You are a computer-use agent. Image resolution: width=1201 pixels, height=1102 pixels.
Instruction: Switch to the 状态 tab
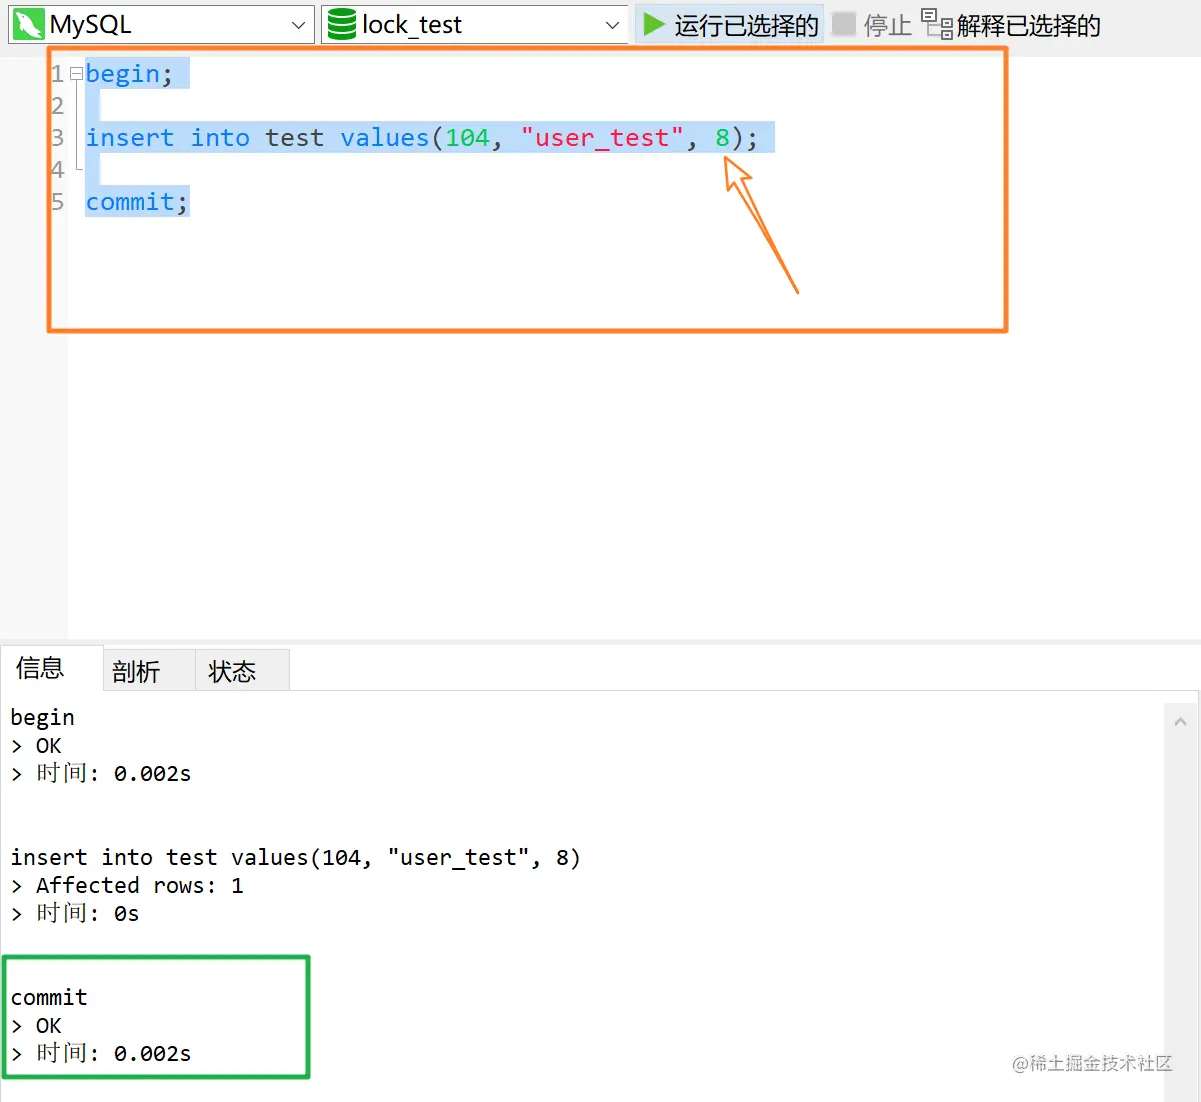[241, 671]
